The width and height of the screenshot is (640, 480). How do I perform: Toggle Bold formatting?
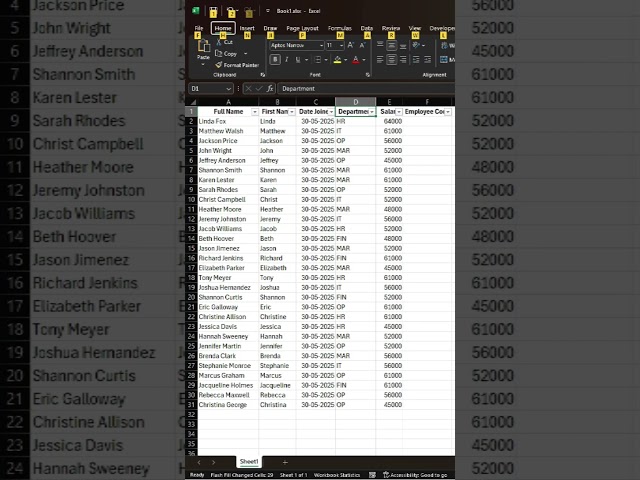275,60
